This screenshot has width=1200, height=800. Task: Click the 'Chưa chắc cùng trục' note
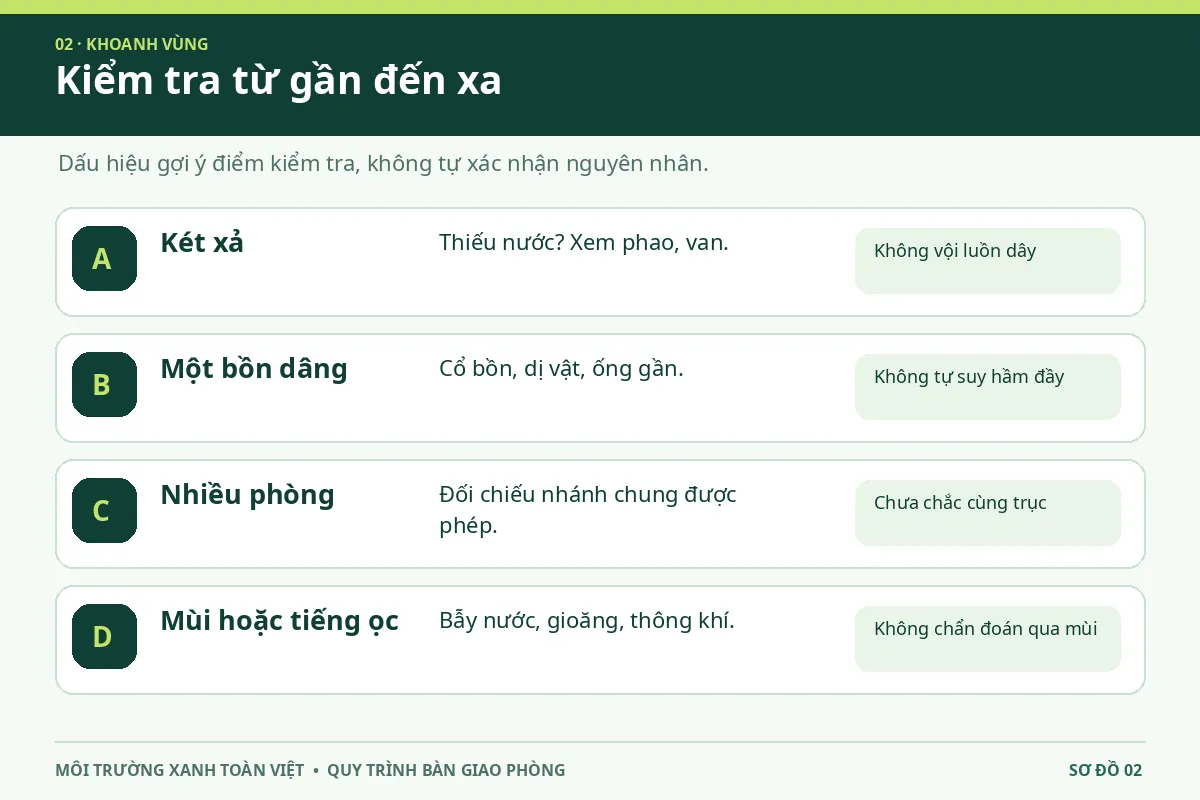(988, 513)
